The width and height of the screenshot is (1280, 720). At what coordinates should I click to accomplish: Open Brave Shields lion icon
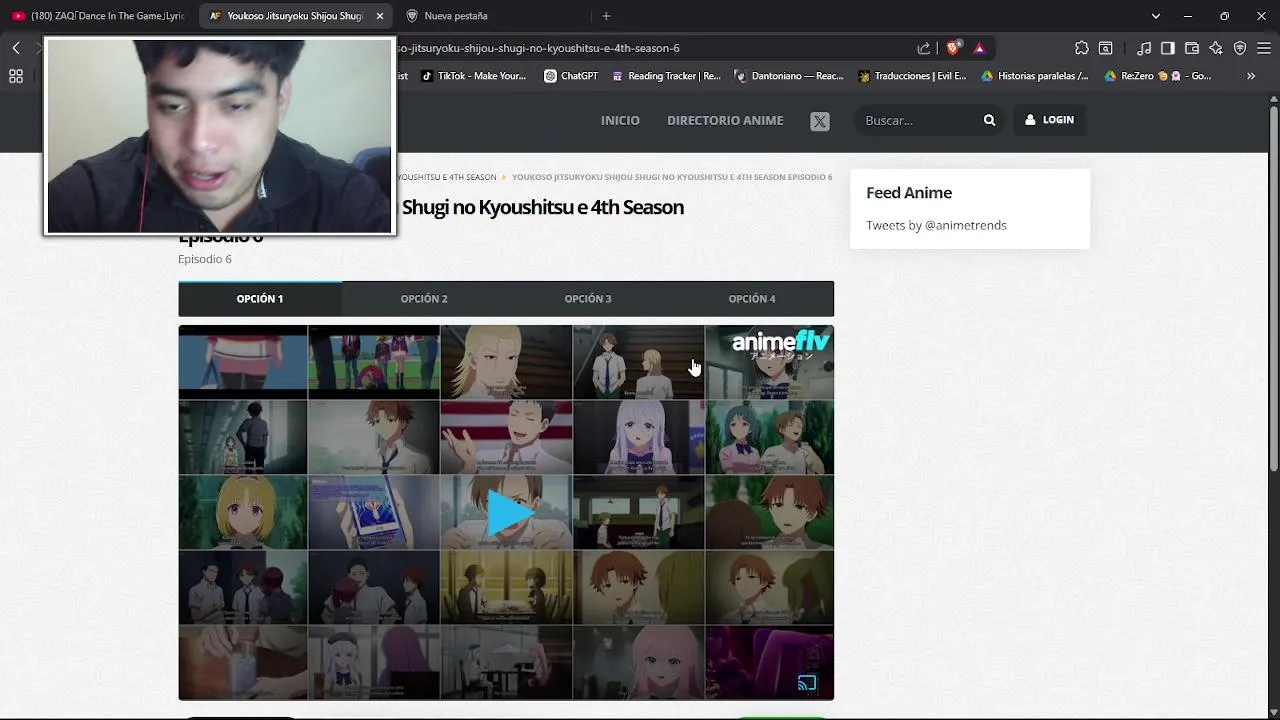coord(954,48)
